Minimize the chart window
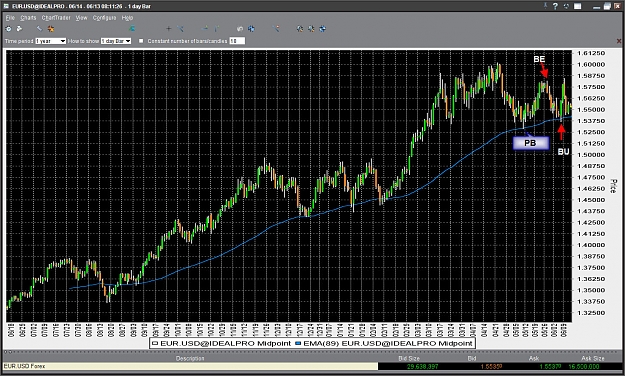The image size is (625, 376). 596,7
